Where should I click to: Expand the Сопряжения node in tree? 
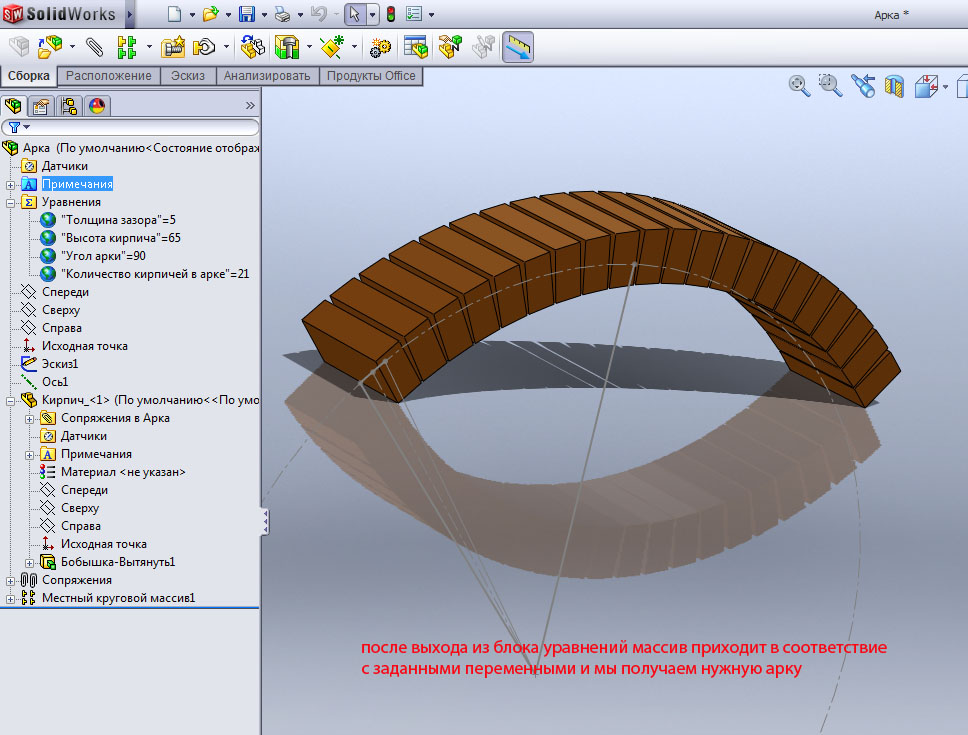click(x=11, y=580)
